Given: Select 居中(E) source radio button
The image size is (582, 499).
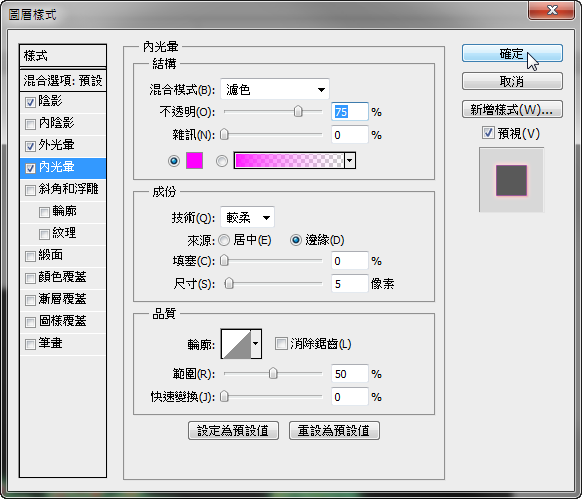Looking at the screenshot, I should [x=224, y=240].
